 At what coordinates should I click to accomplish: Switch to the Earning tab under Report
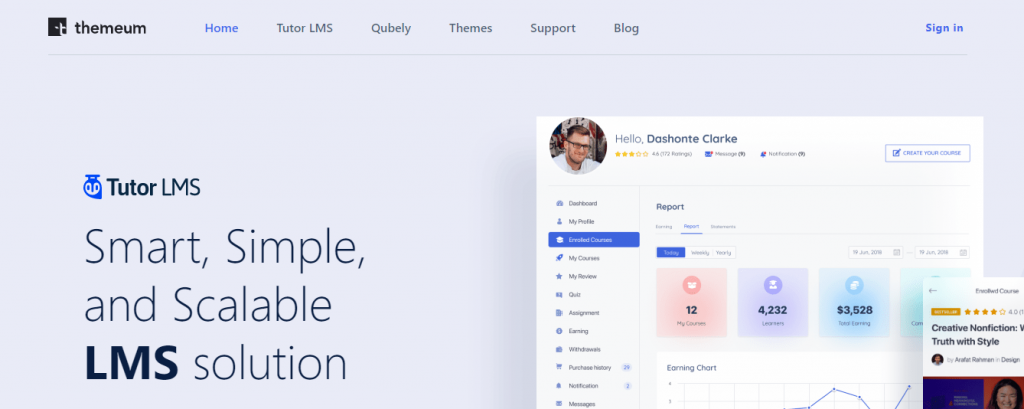pos(664,227)
